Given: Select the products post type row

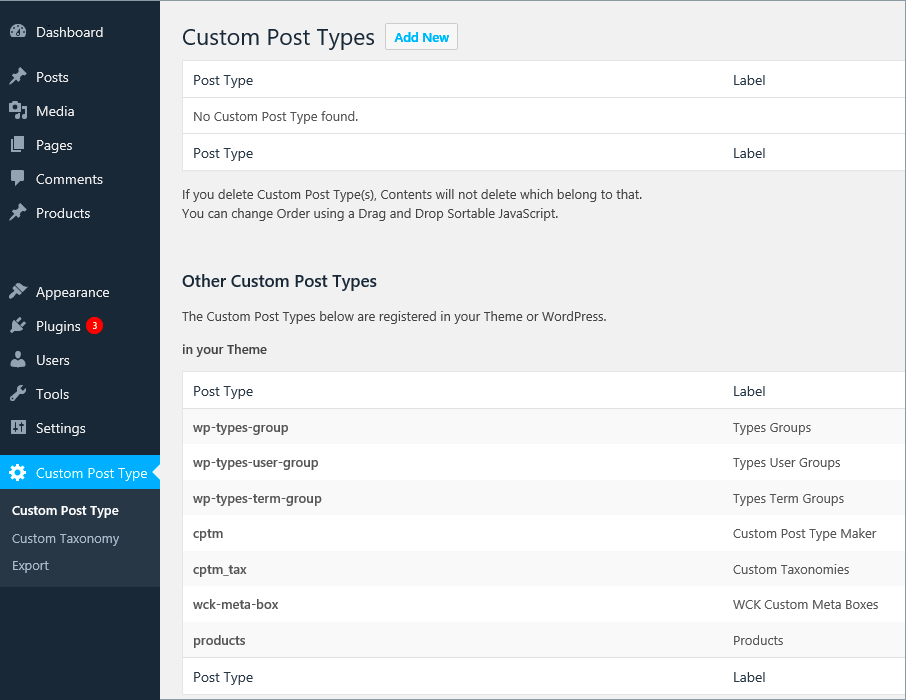Looking at the screenshot, I should [544, 640].
